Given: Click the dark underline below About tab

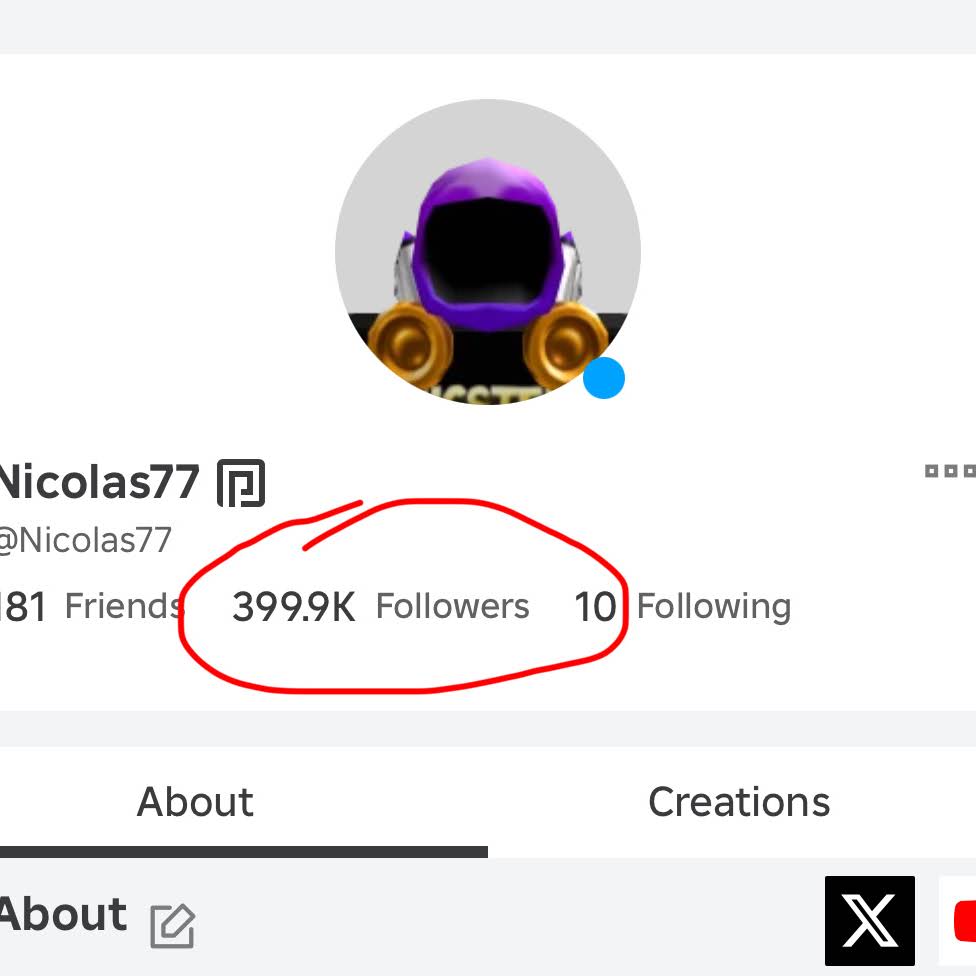Looking at the screenshot, I should coord(243,852).
